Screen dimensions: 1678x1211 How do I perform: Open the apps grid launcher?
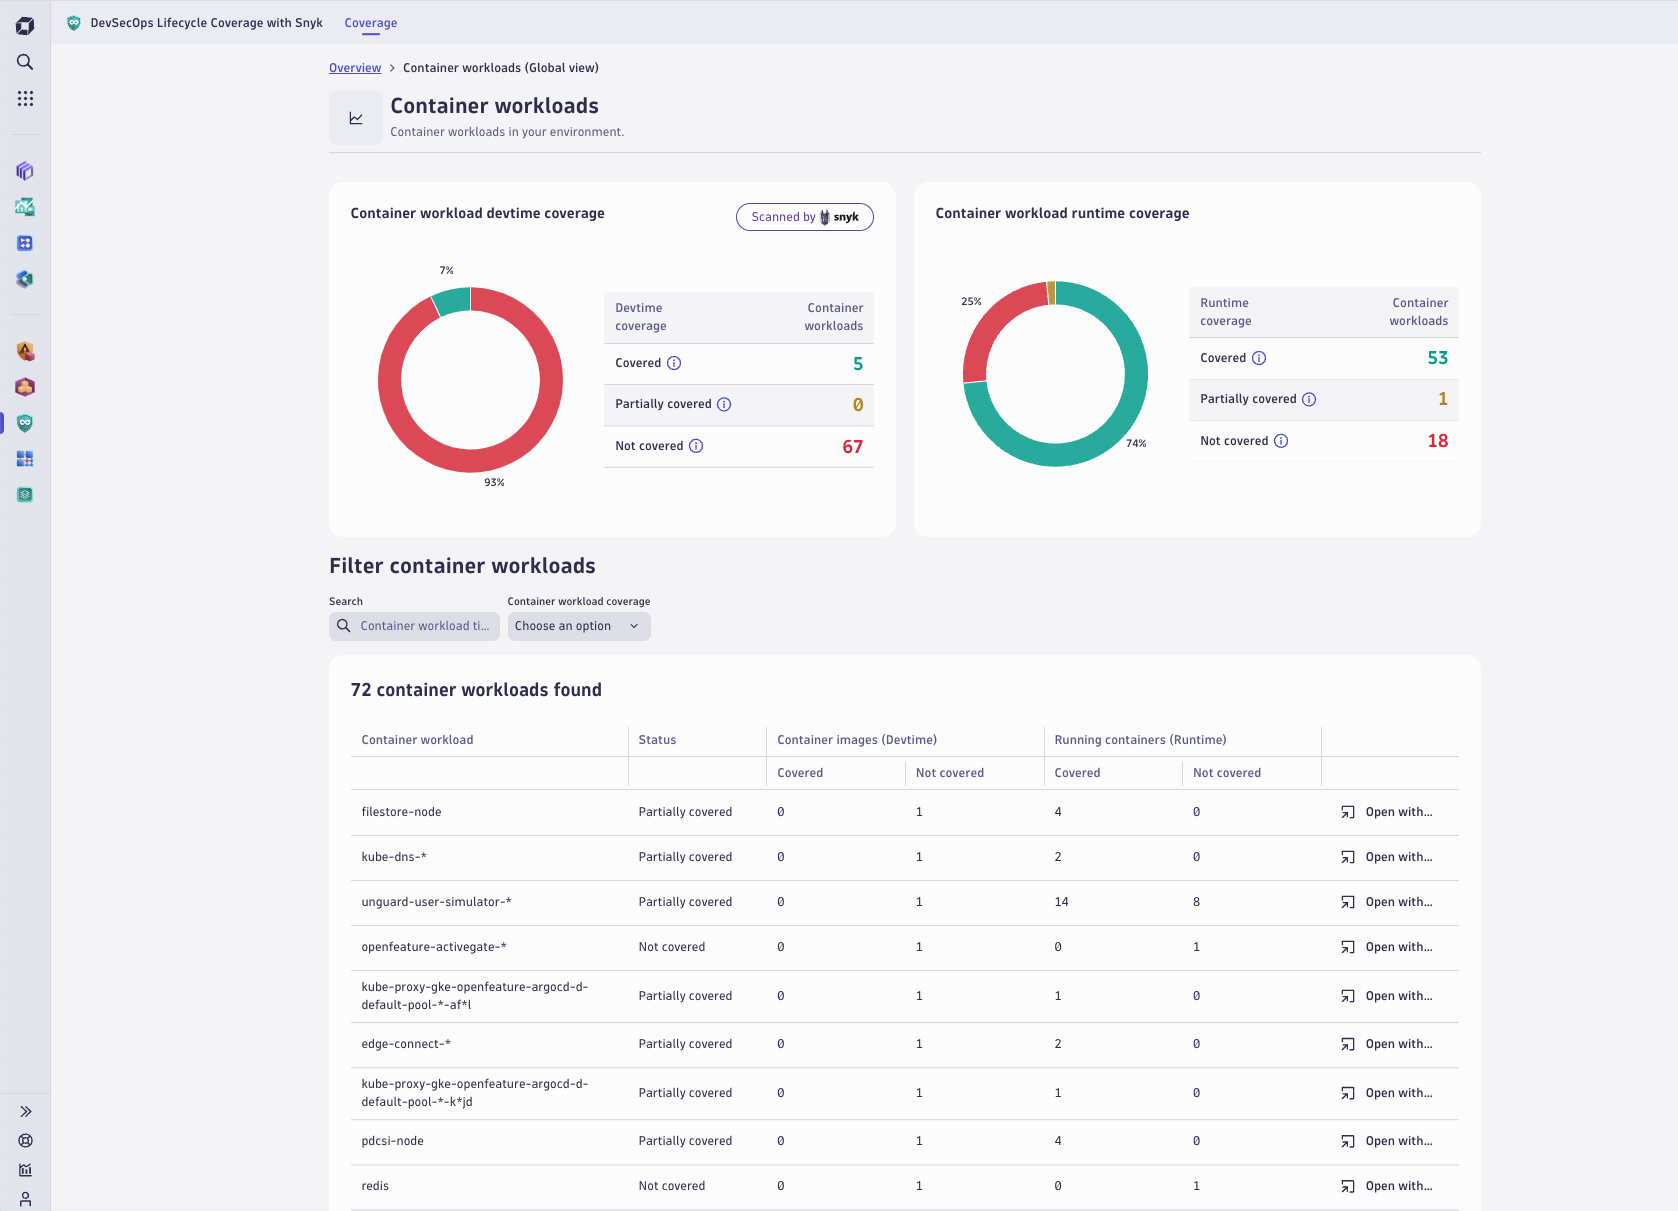[x=25, y=98]
